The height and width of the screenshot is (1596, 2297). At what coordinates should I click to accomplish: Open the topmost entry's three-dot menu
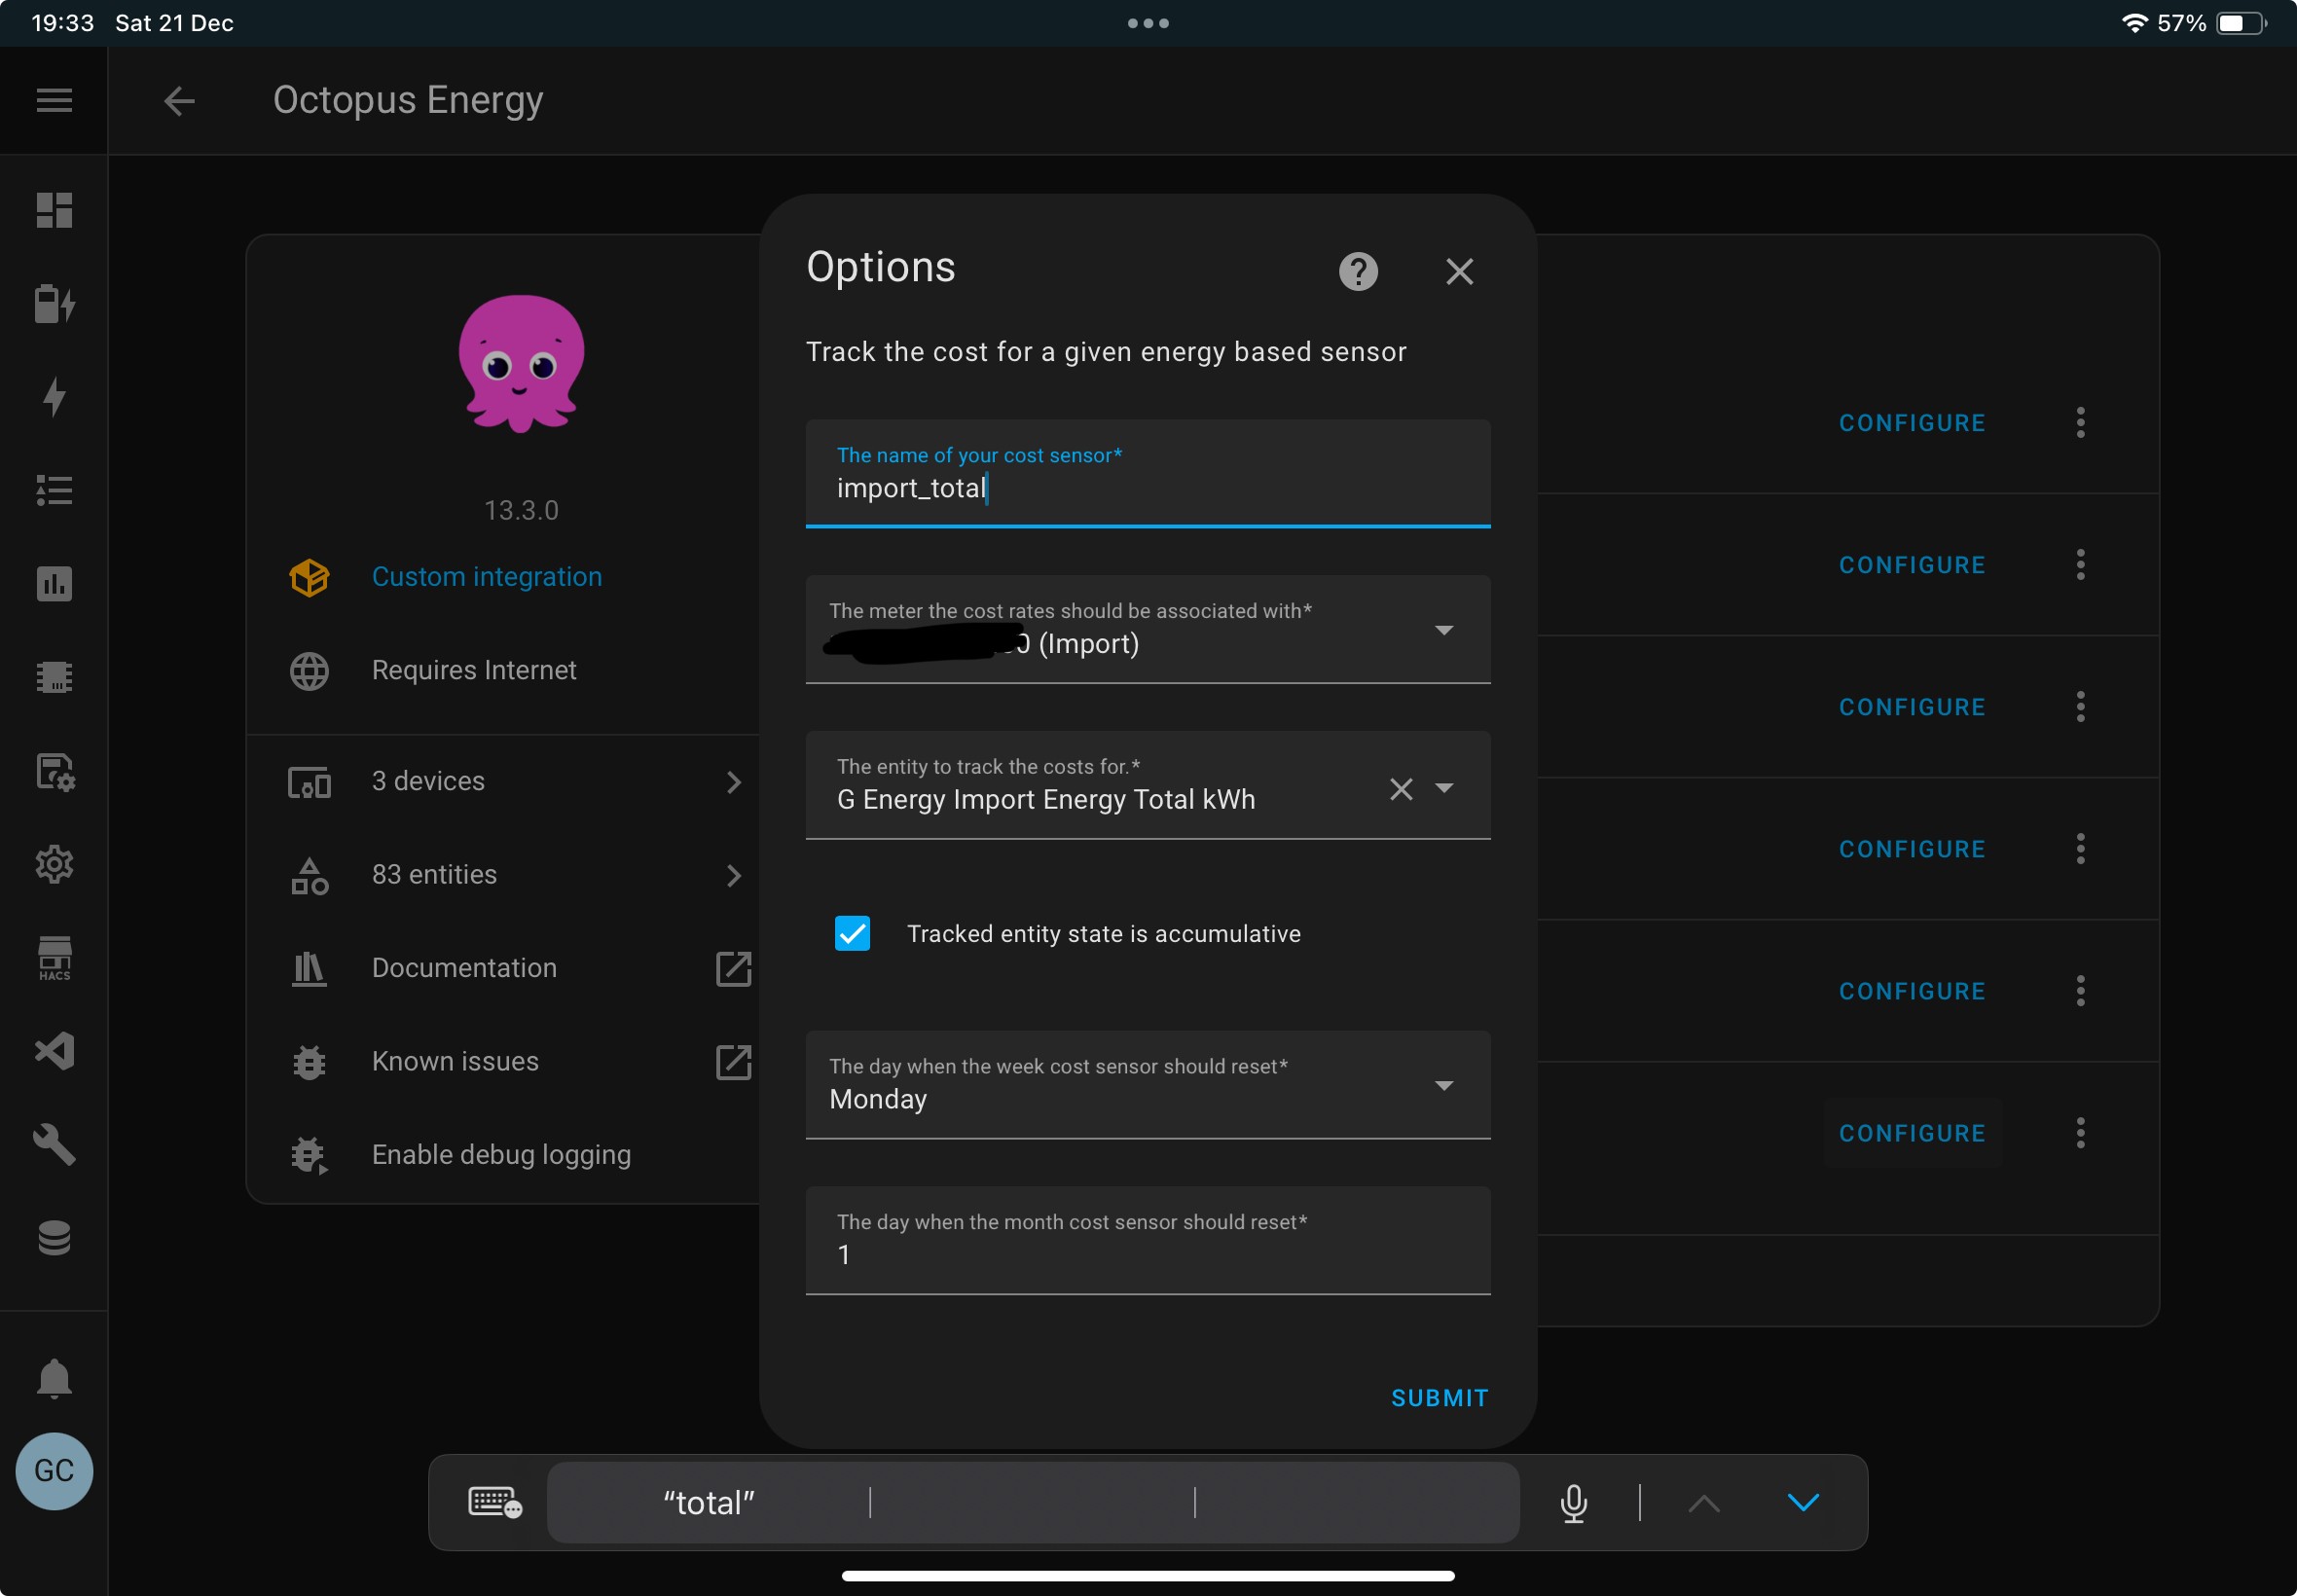(x=2080, y=423)
